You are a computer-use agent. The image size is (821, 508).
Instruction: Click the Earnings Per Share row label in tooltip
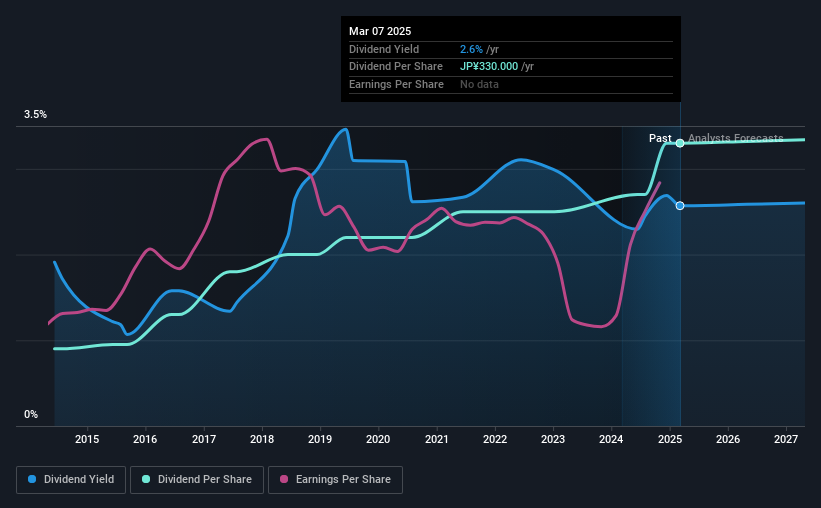click(396, 84)
